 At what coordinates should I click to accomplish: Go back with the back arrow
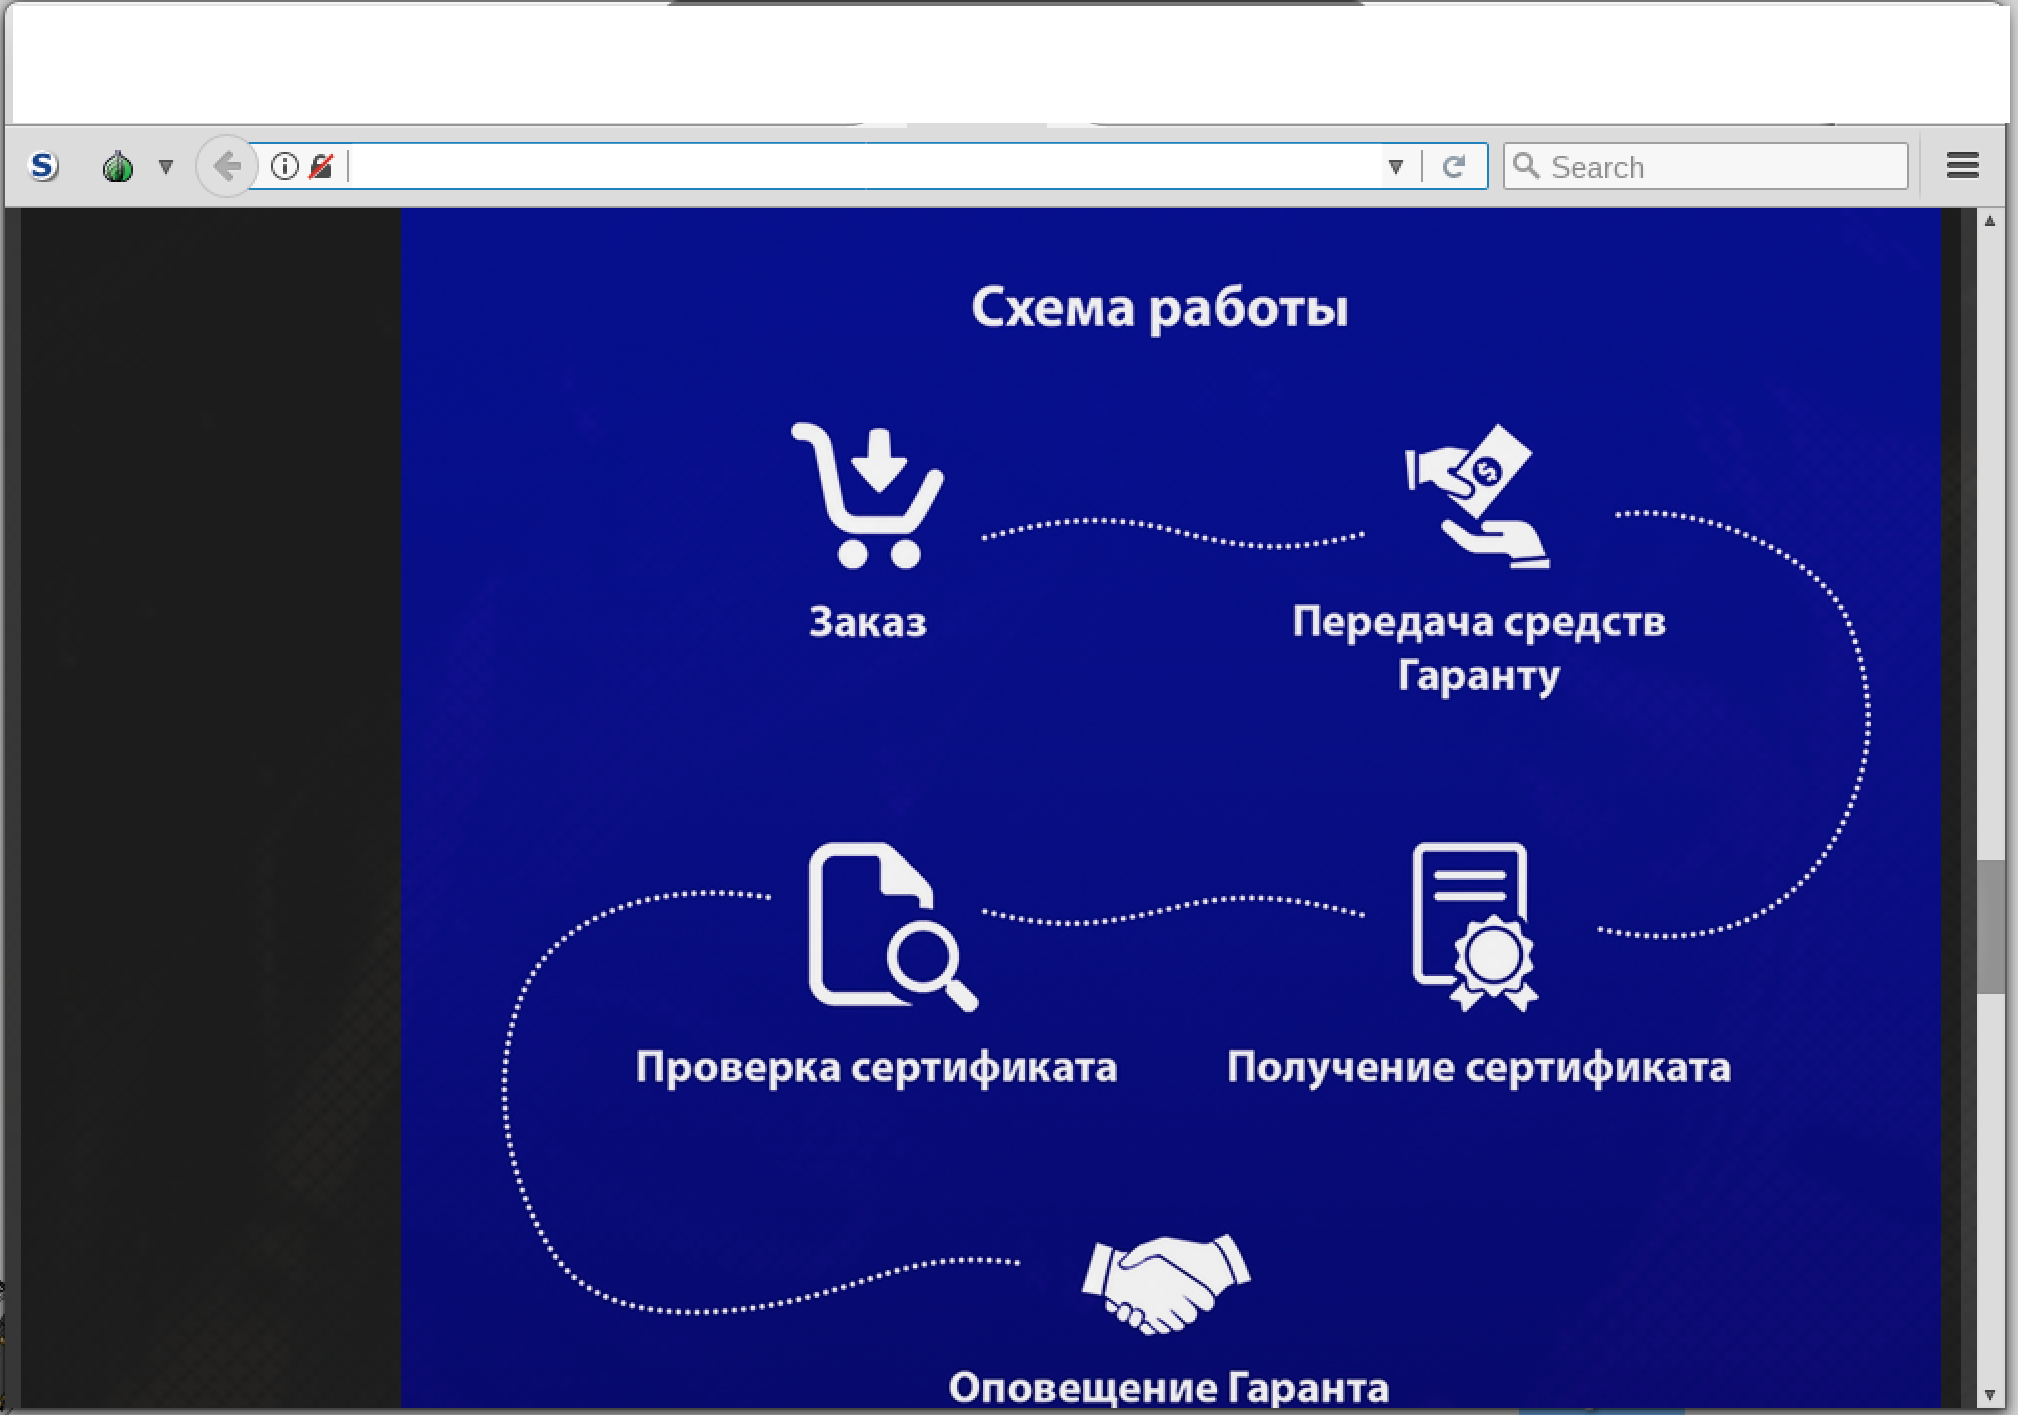(x=227, y=166)
